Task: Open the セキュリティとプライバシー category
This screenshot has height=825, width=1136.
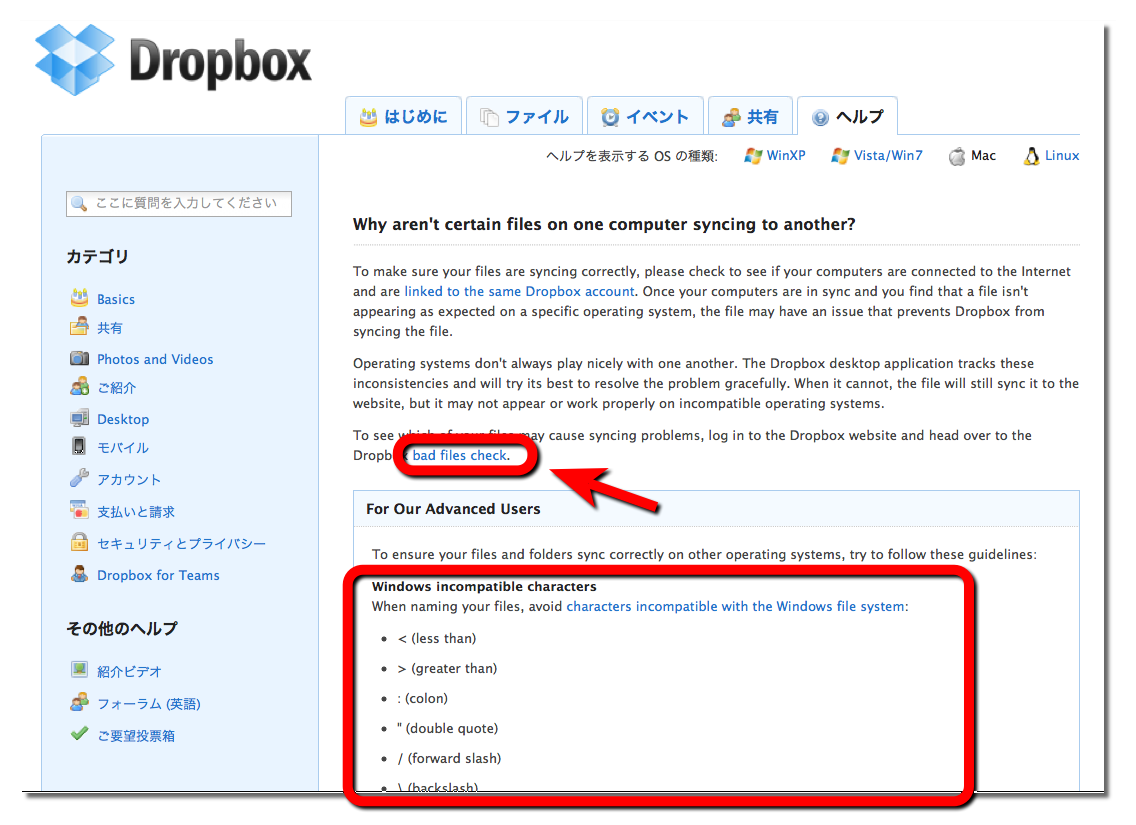Action: coord(181,543)
